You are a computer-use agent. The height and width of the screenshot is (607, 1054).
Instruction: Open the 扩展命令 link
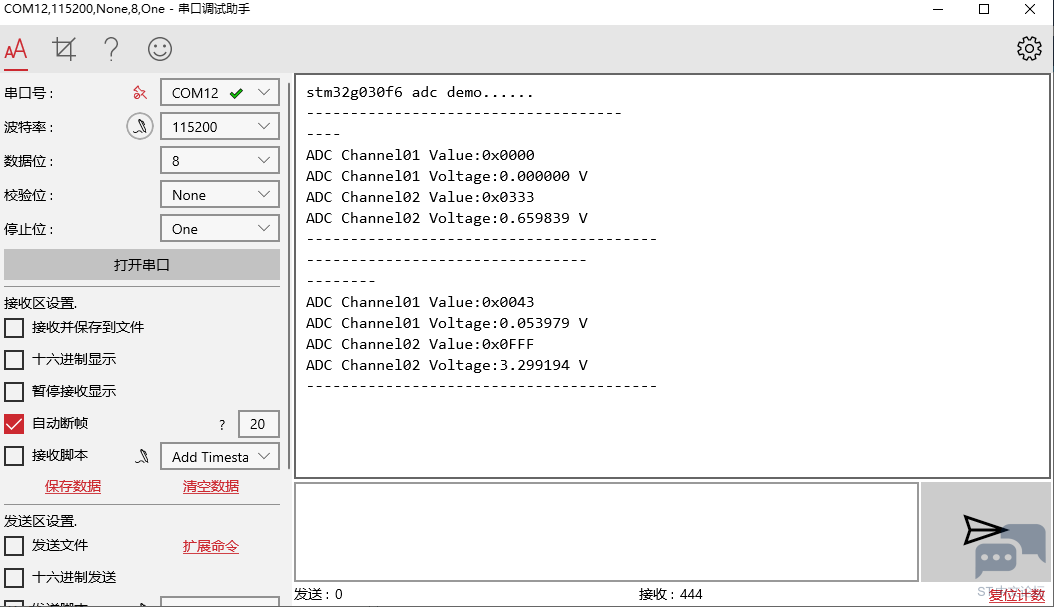(210, 546)
